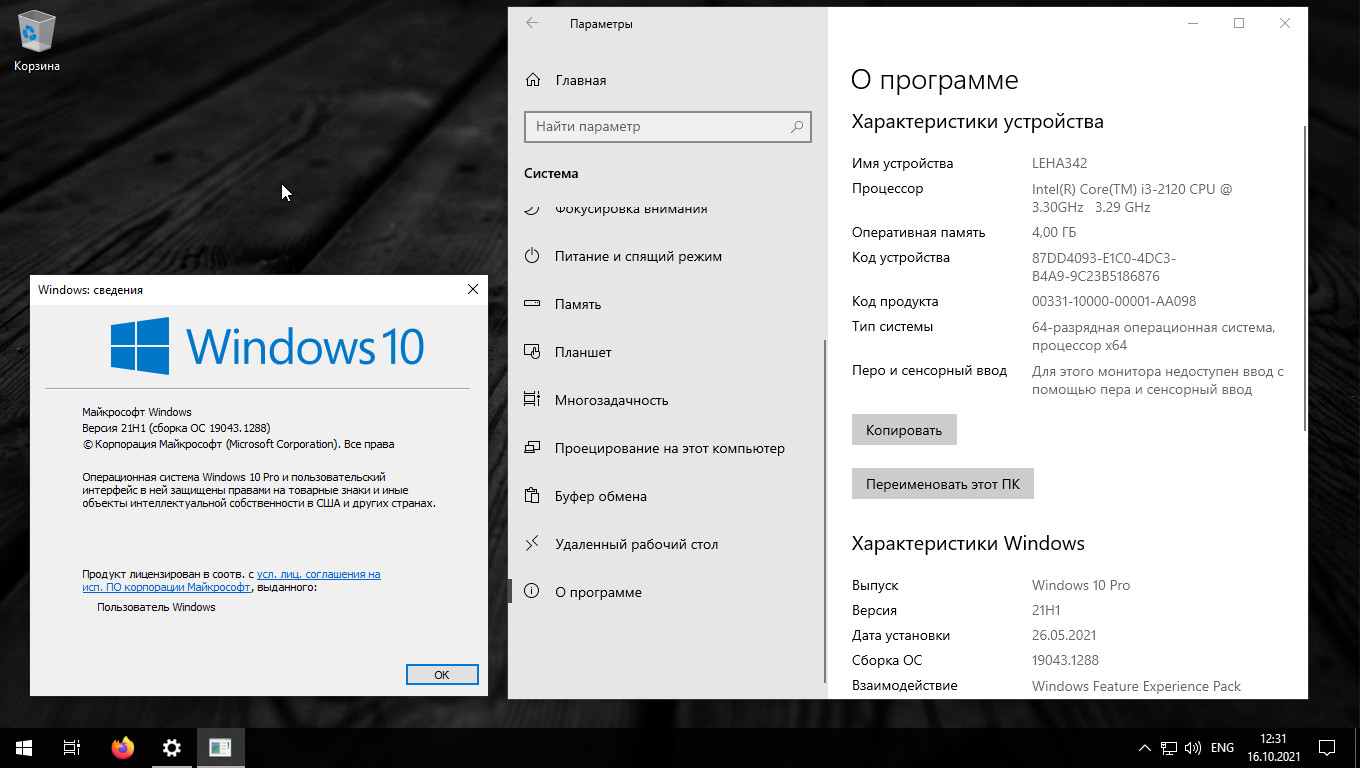Close the Windows: сведения dialog
This screenshot has width=1360, height=768.
click(473, 289)
